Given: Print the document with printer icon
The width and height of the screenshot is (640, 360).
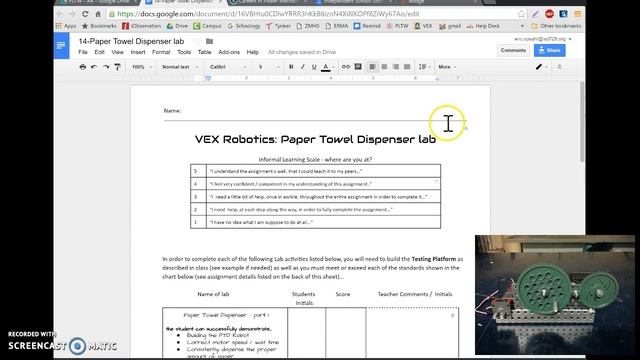Looking at the screenshot, I should click(x=82, y=67).
